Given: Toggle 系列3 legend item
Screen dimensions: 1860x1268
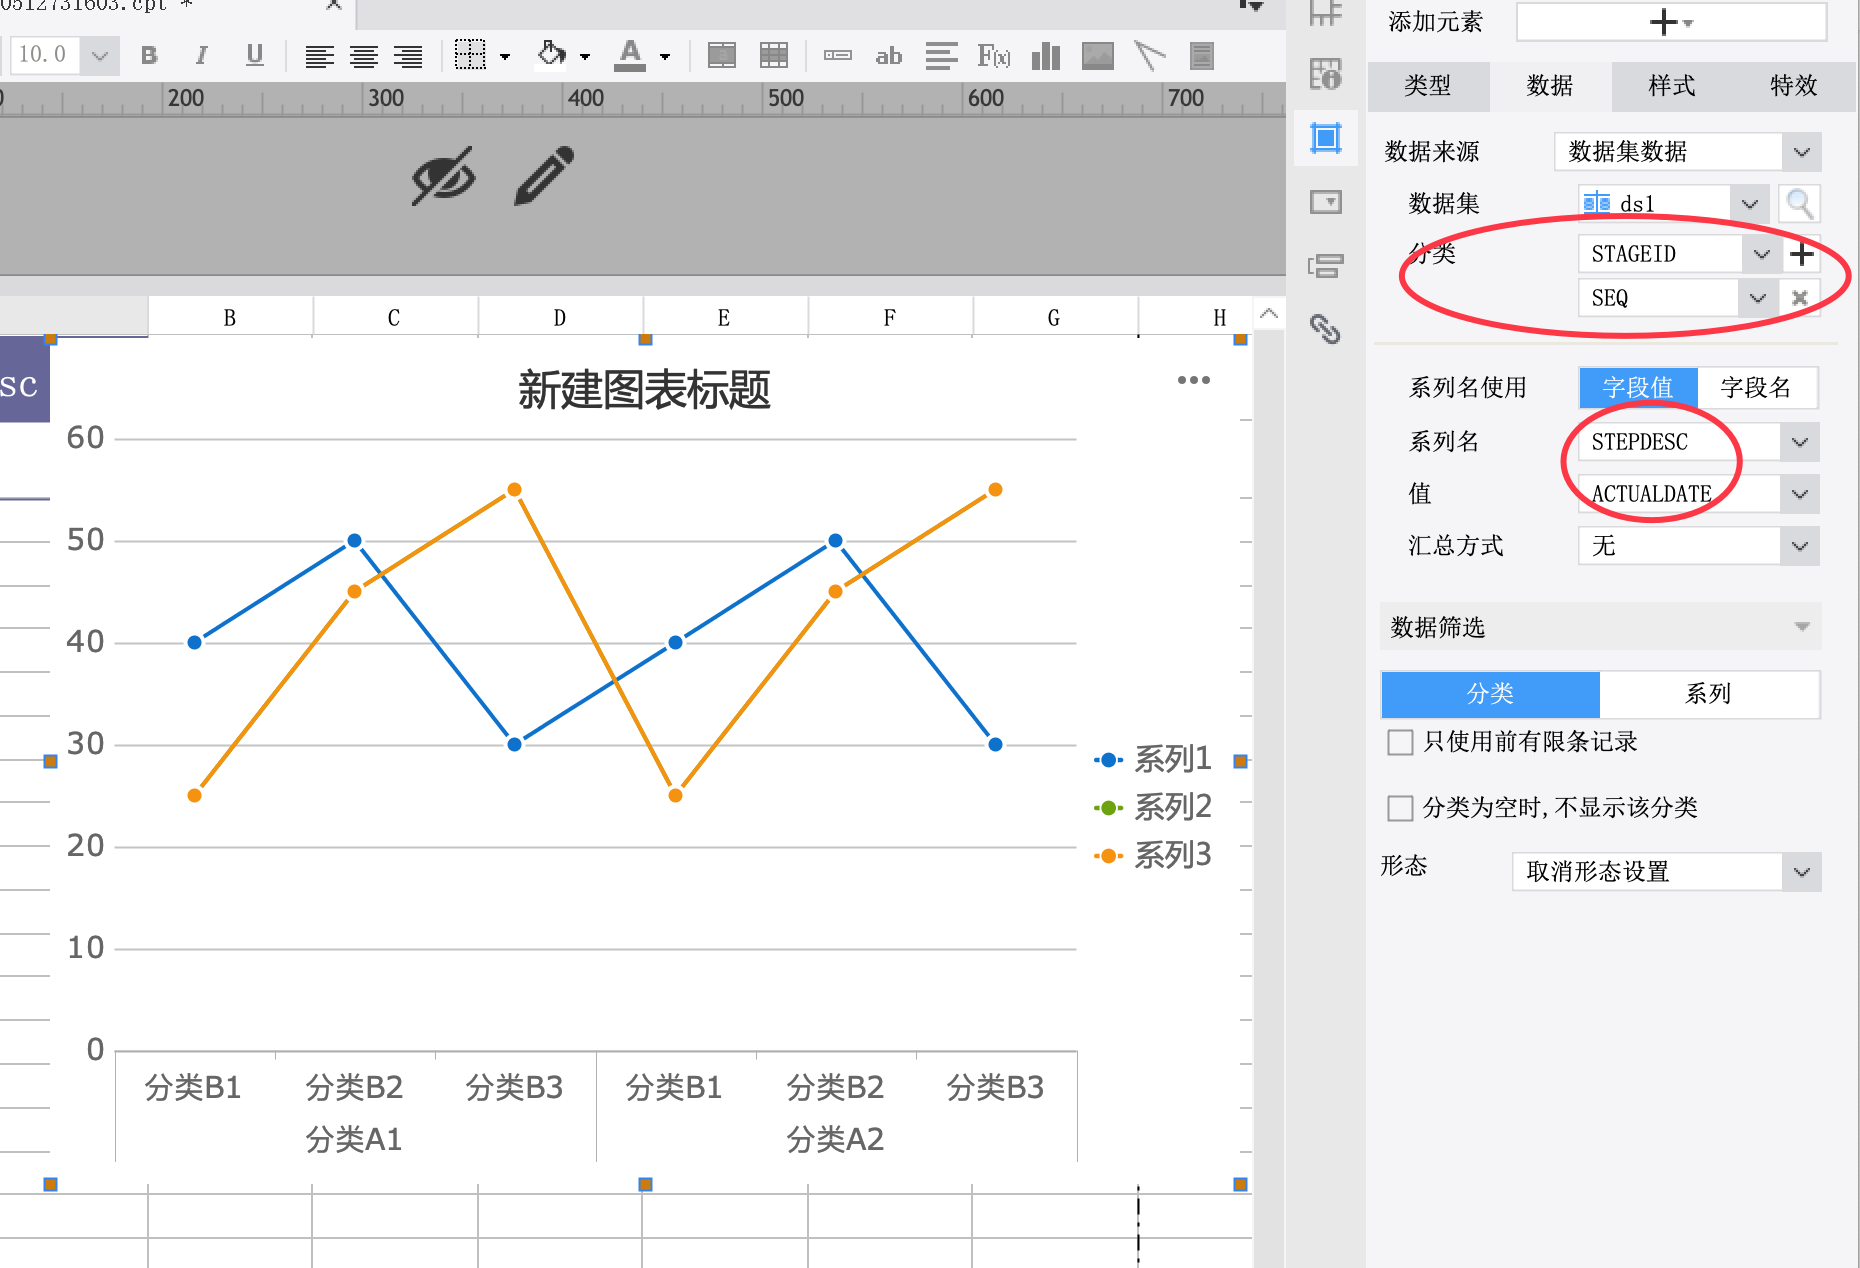Looking at the screenshot, I should pyautogui.click(x=1154, y=855).
